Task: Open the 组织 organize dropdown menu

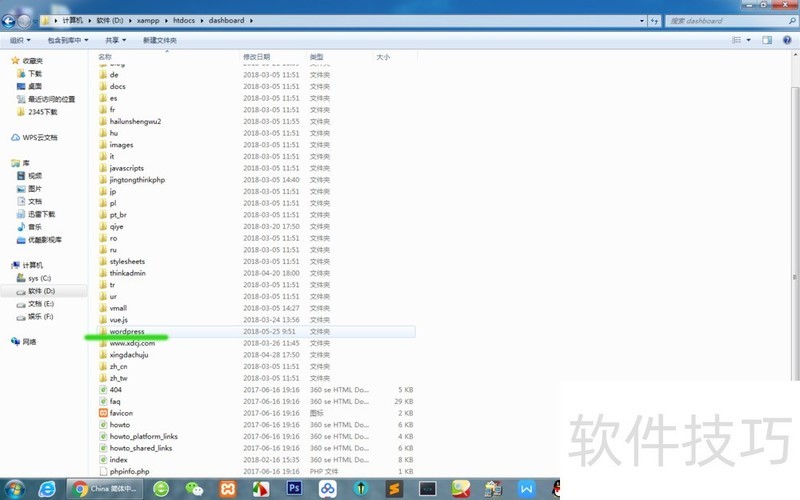Action: 19,40
